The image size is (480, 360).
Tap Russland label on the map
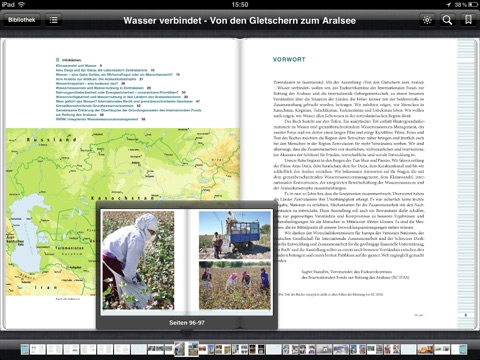(51, 139)
